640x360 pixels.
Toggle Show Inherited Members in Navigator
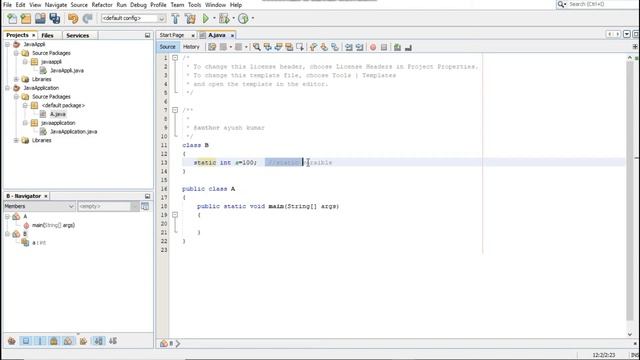tap(11, 341)
